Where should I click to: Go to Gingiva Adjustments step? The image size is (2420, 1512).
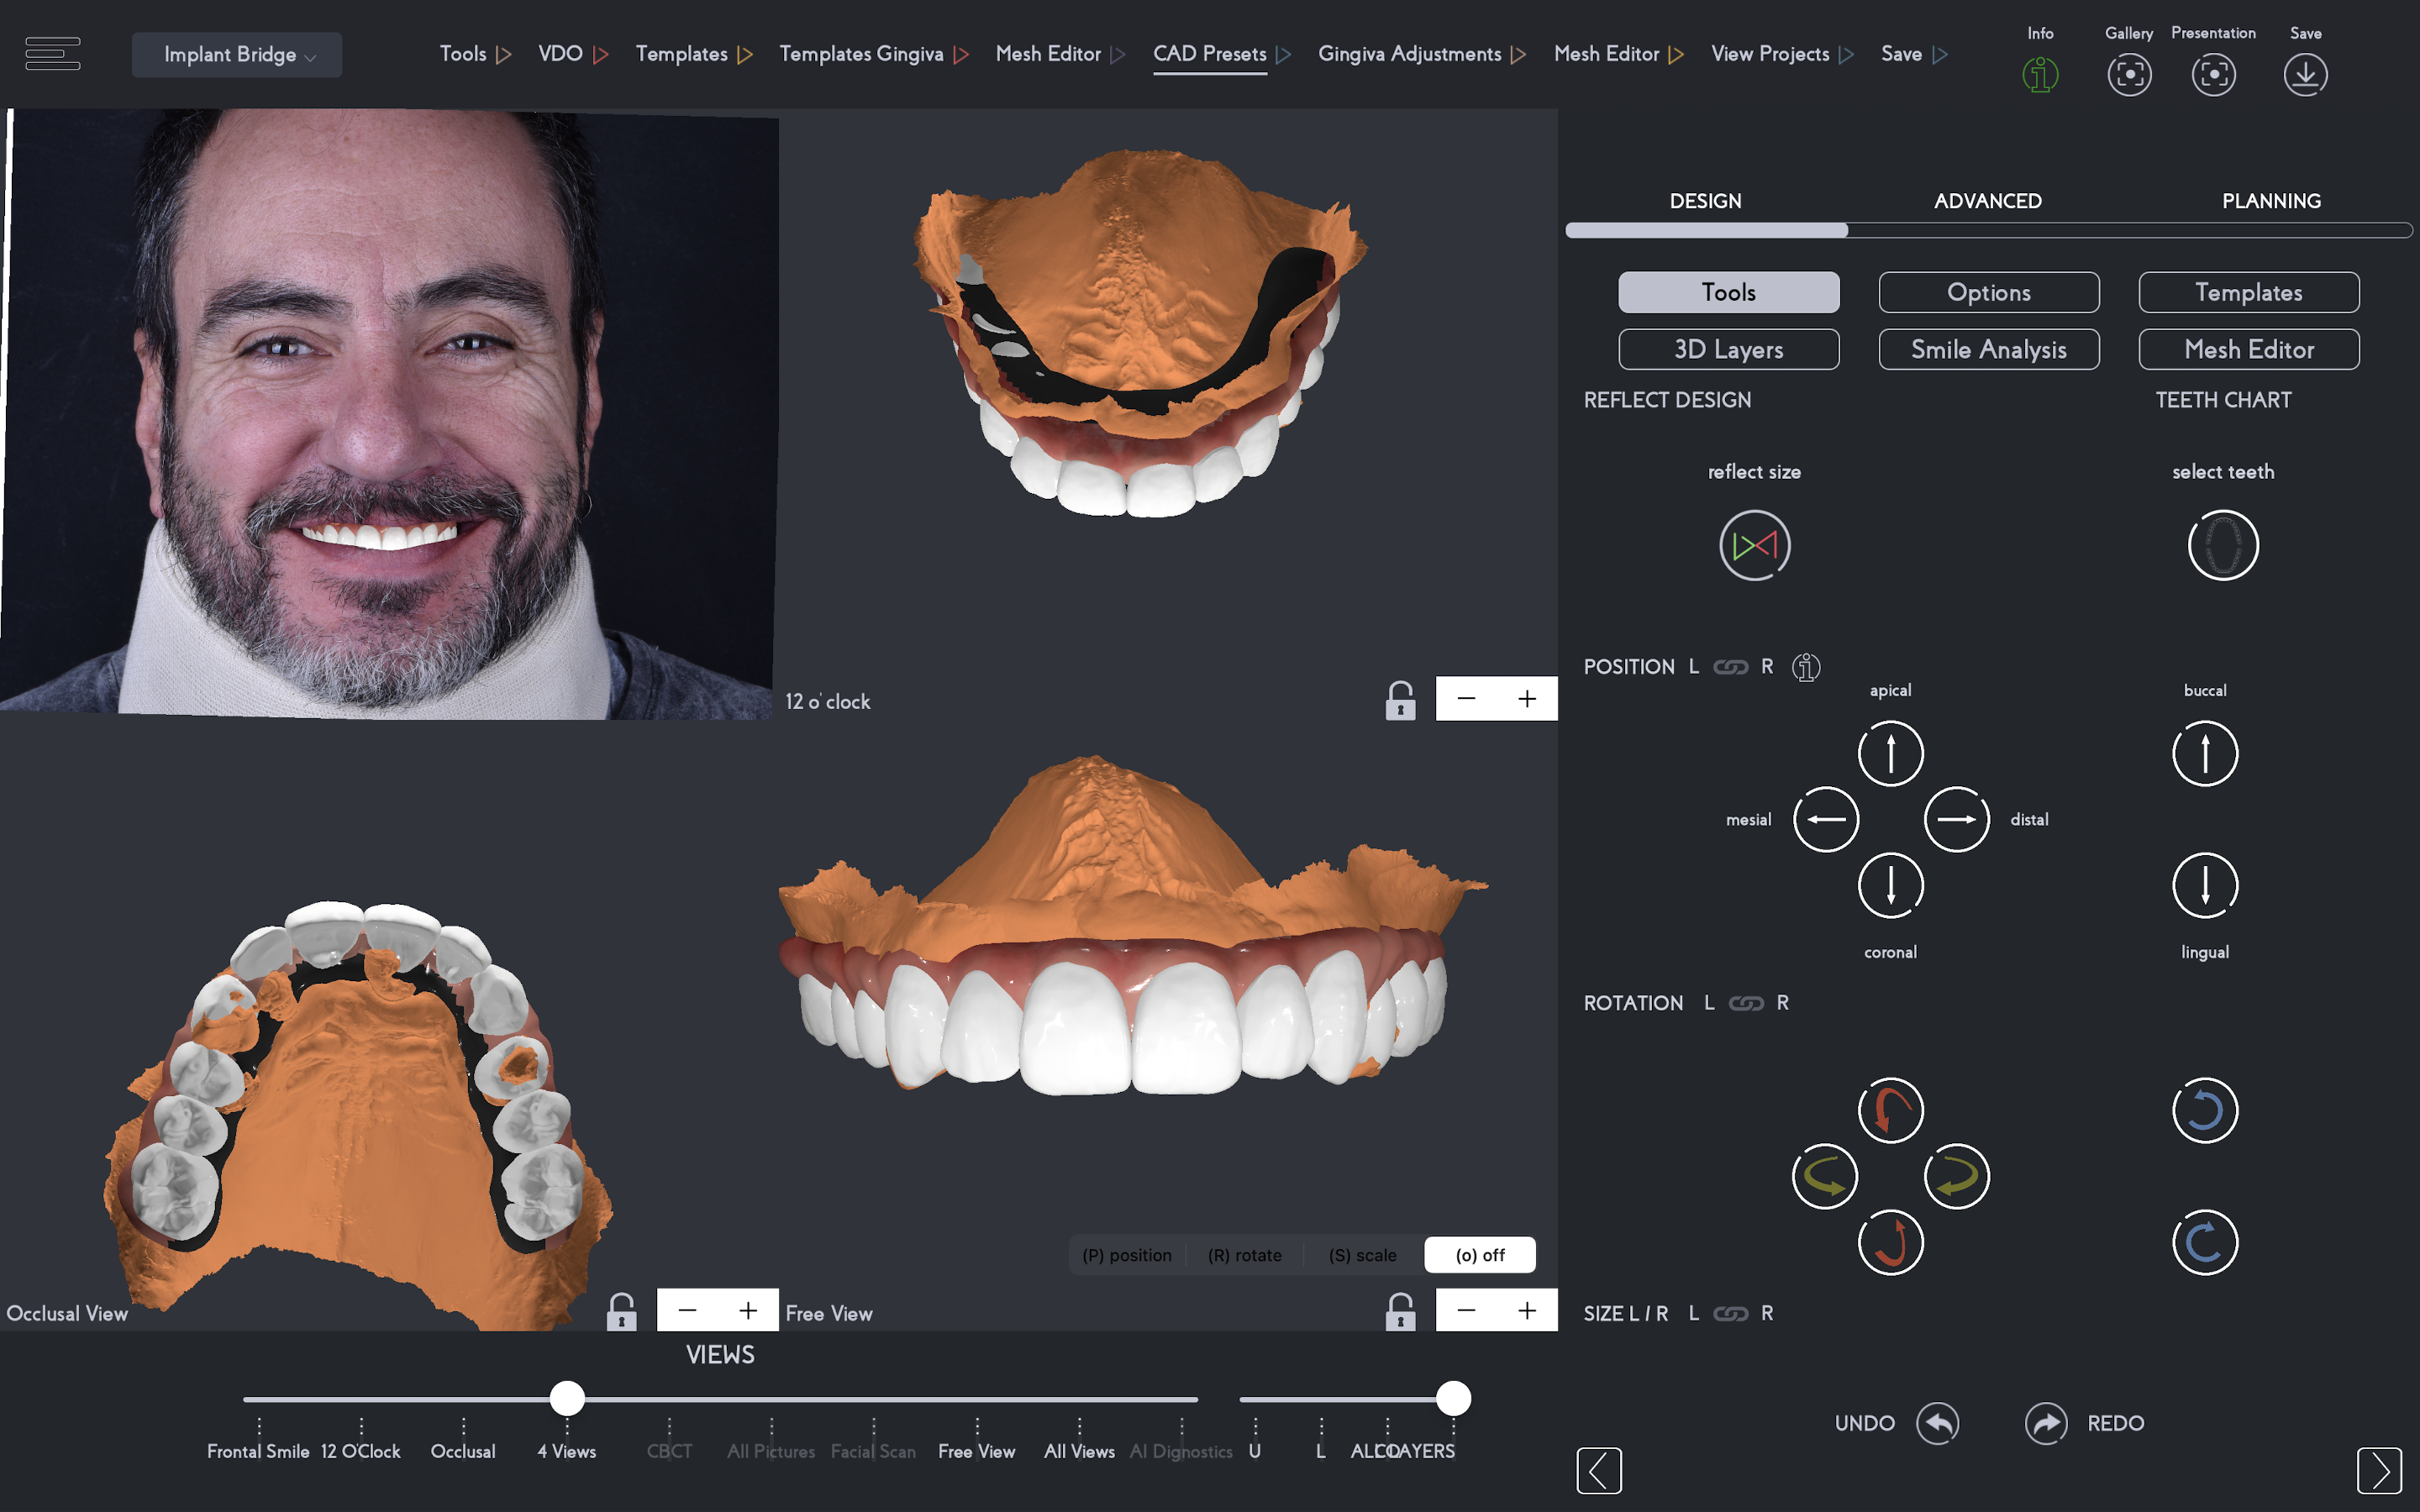(1409, 54)
